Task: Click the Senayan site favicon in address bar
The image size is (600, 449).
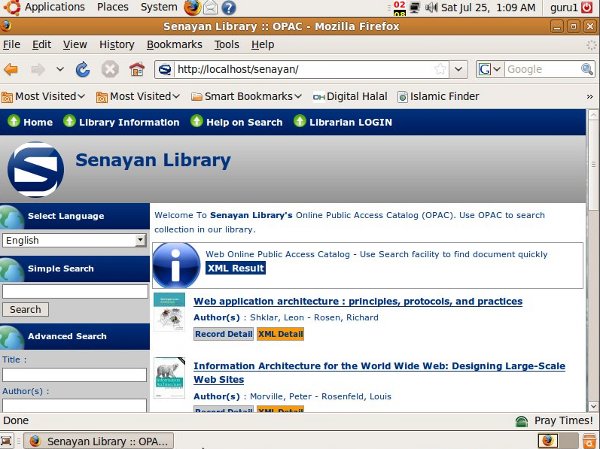Action: (x=165, y=70)
